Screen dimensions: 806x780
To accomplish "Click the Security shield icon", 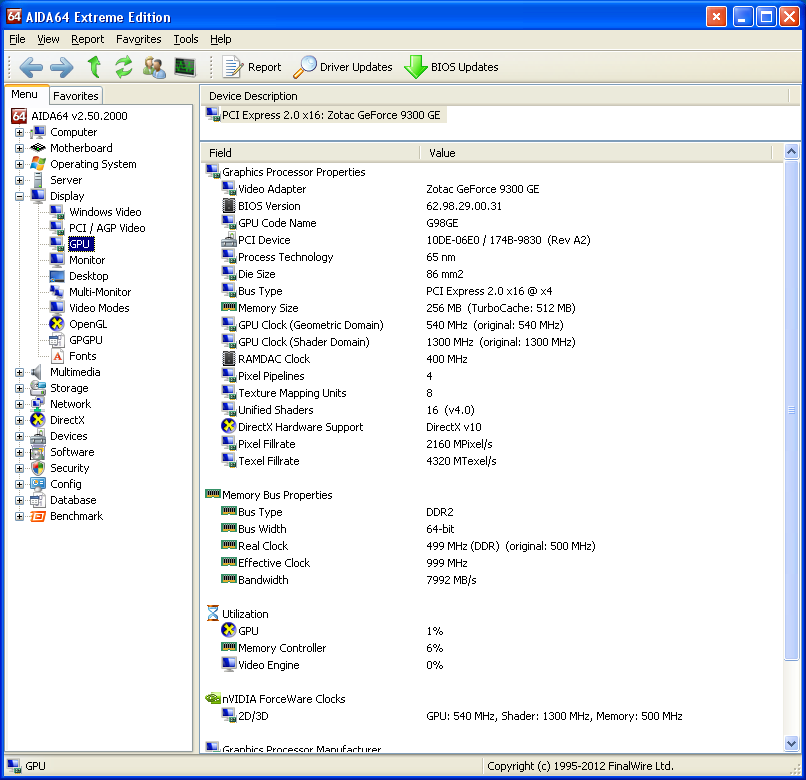I will (x=38, y=468).
